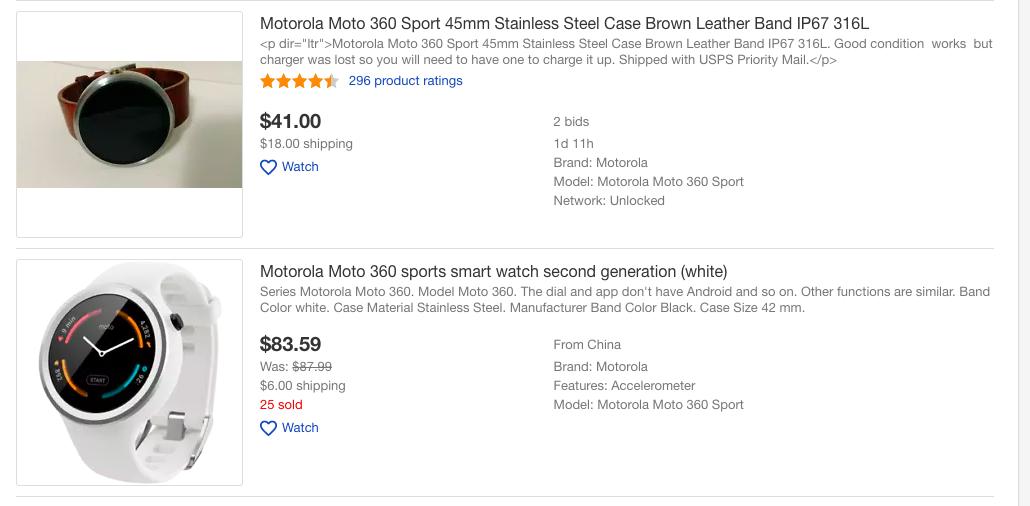
Task: Open the Moto 360 Sport 45mm Brown Leather Band title
Action: tap(564, 23)
